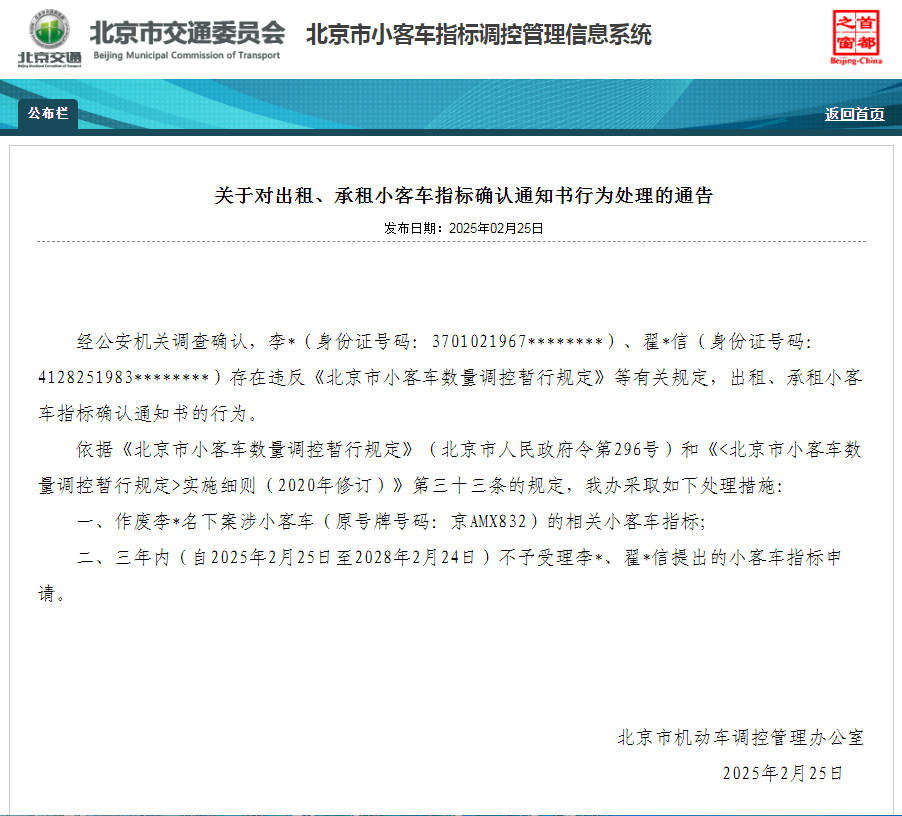Click the announcement title 关于对出租、承租小客车指标确认通知书行为处理的通告
The height and width of the screenshot is (816, 902).
click(463, 196)
